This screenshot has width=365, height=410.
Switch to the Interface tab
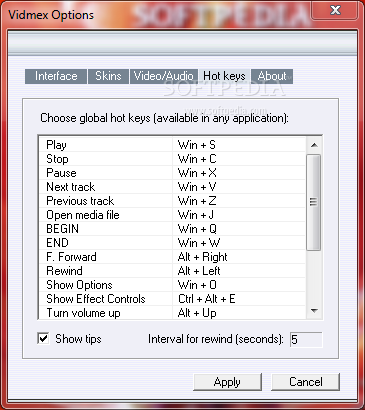point(56,76)
